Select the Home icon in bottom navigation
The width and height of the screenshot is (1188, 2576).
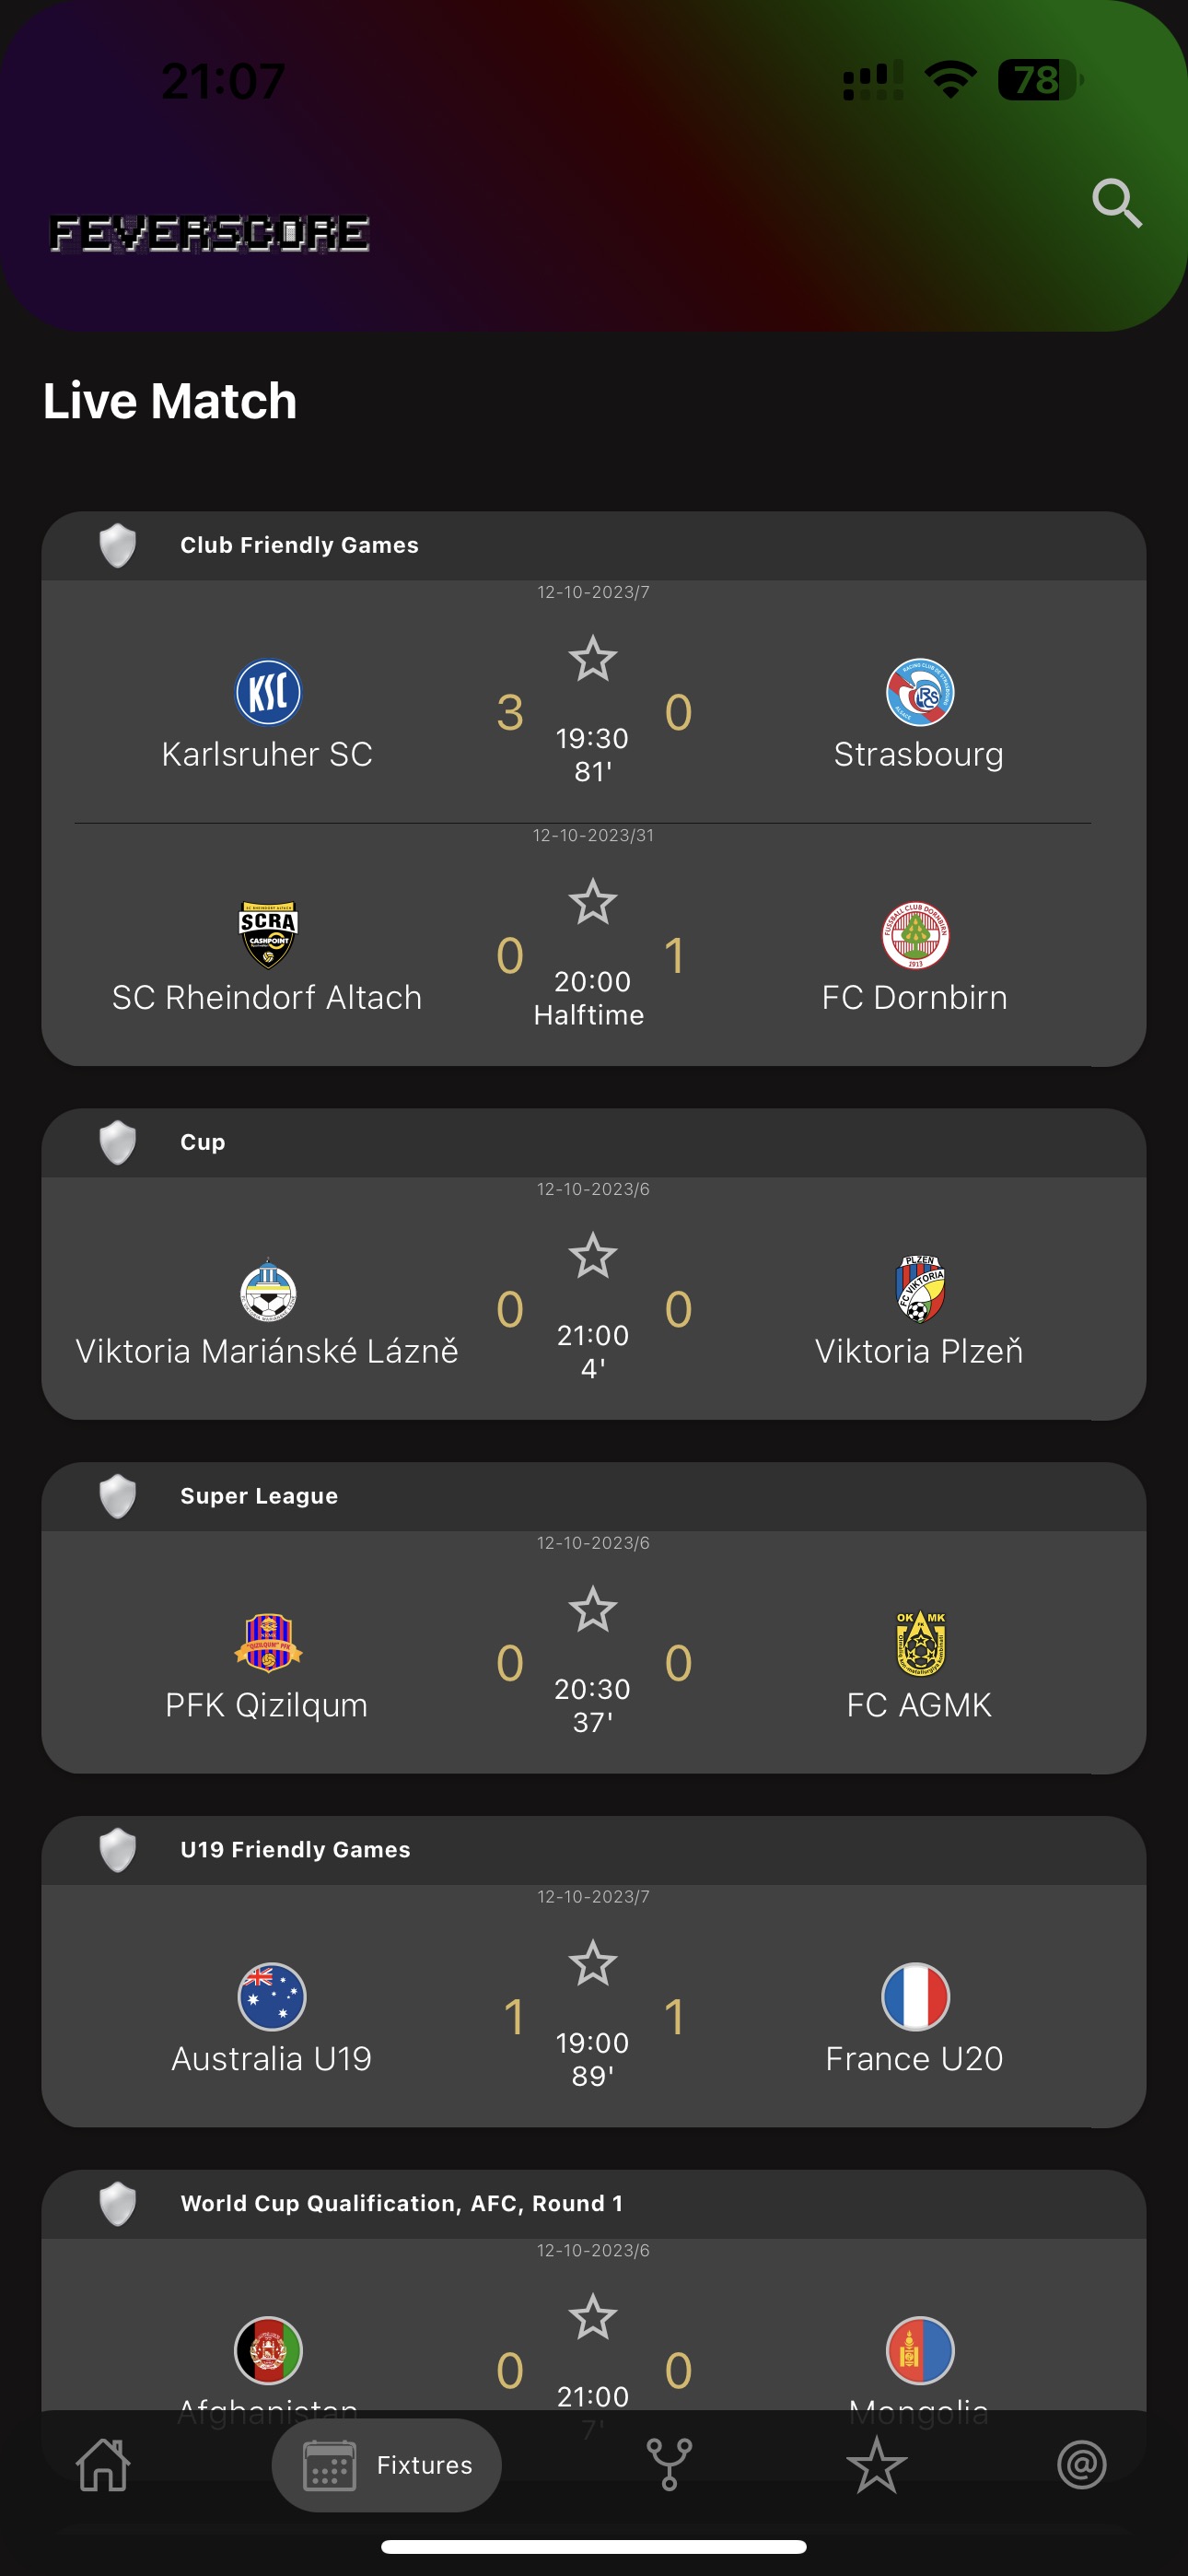[103, 2465]
